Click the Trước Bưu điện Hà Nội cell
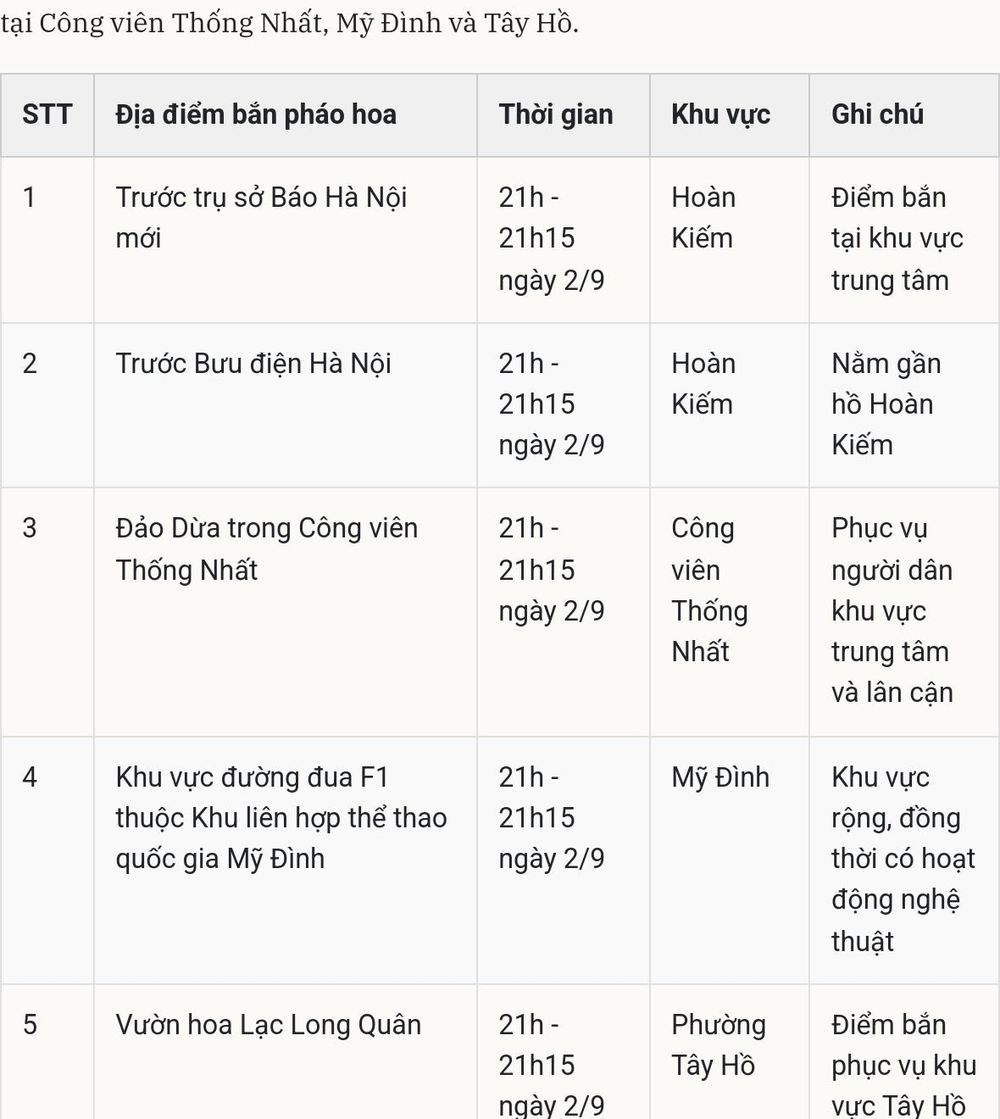Viewport: 1000px width, 1119px height. pos(286,405)
